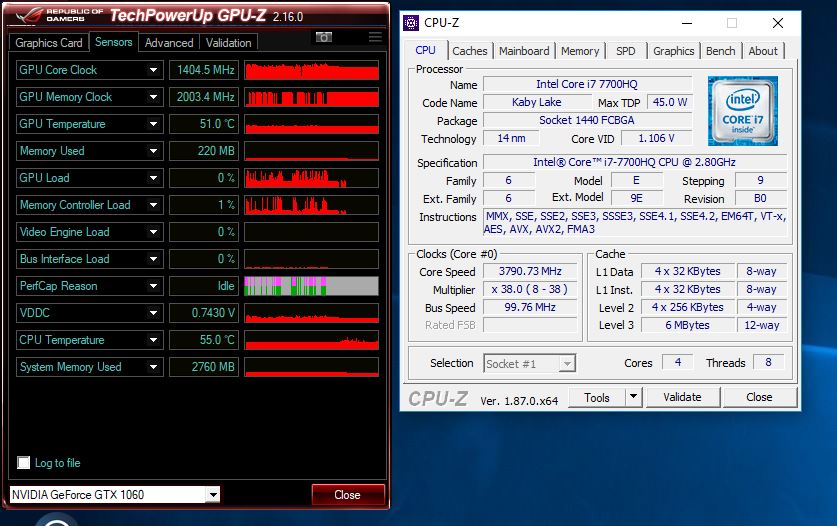The image size is (837, 526).
Task: Click the Intel Core i7 logo
Action: 743,111
